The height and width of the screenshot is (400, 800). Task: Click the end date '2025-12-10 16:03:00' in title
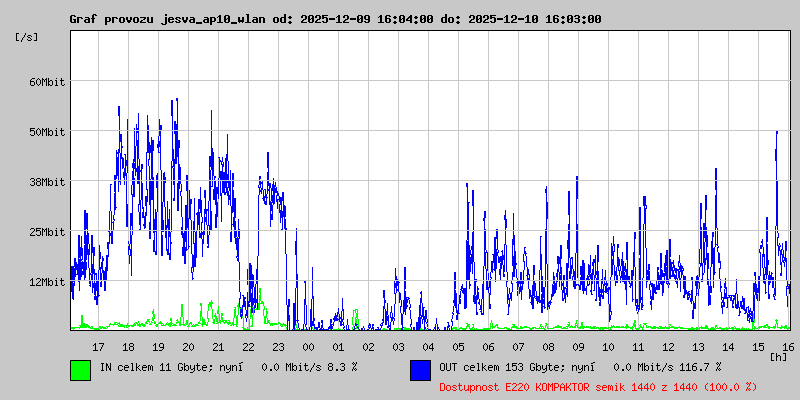click(x=537, y=19)
